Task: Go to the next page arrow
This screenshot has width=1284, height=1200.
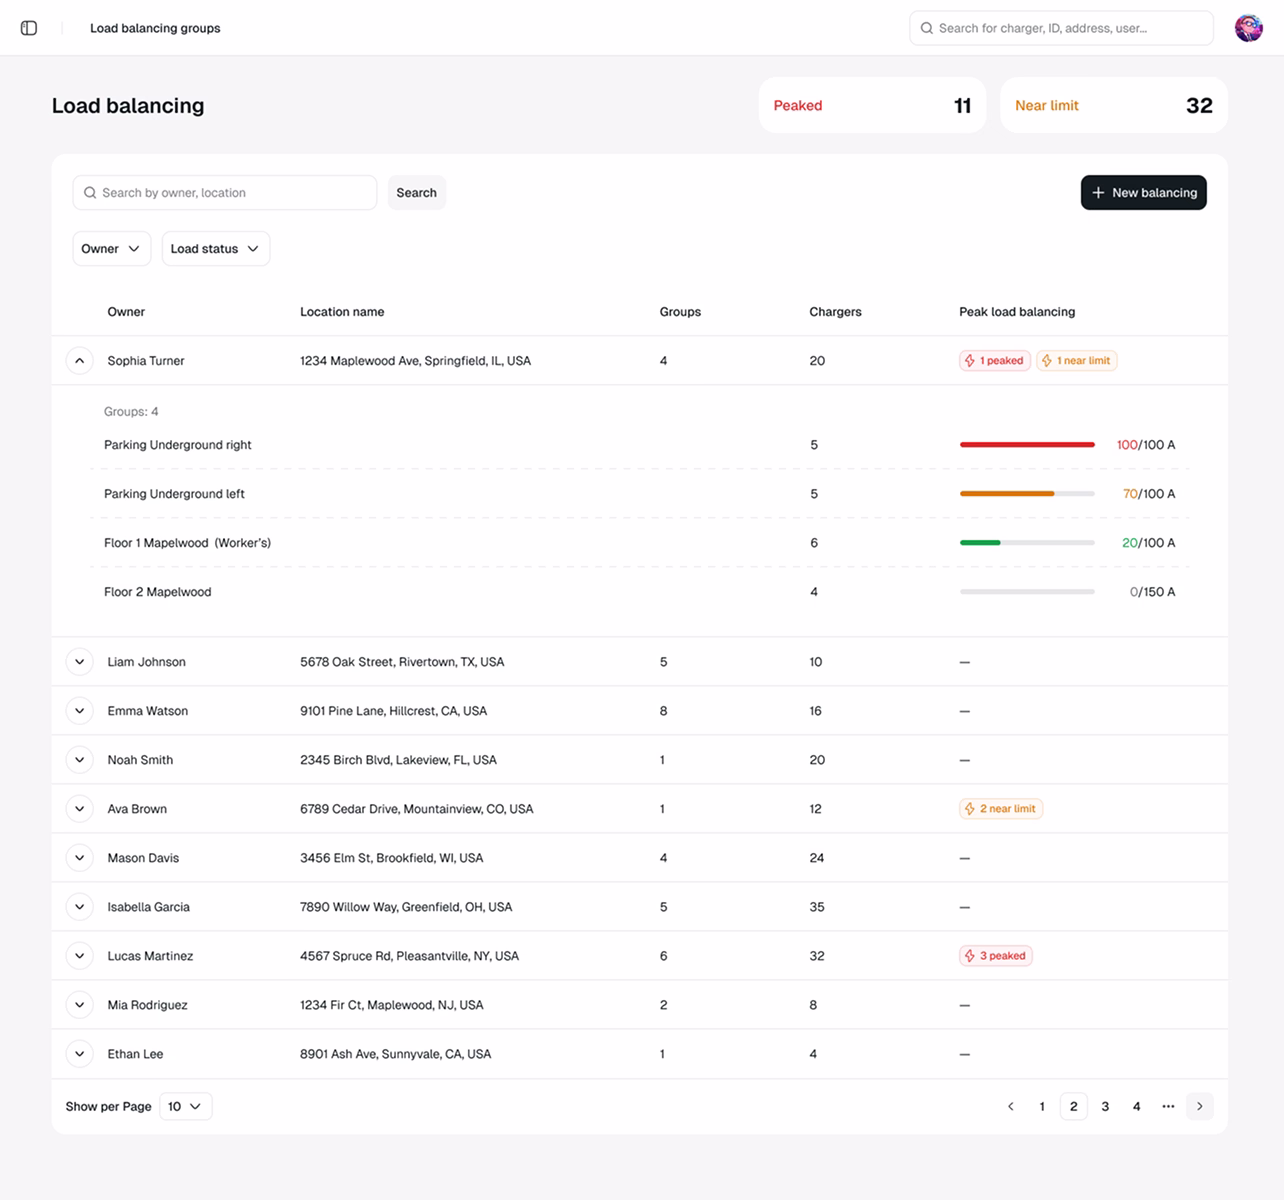Action: [x=1200, y=1106]
